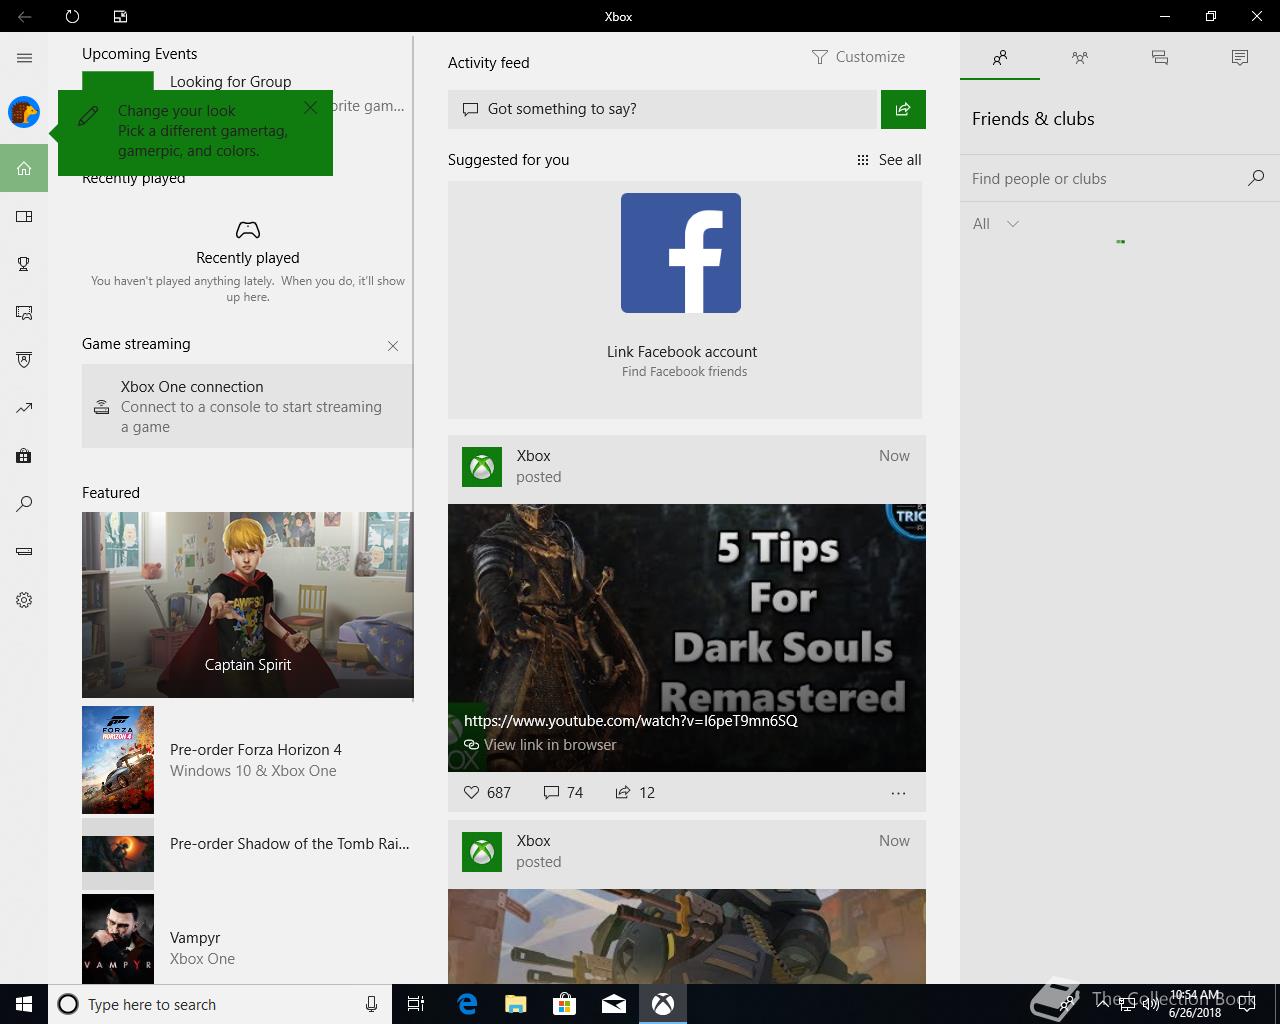Image resolution: width=1280 pixels, height=1024 pixels.
Task: Open Clubs shield icon
Action: point(24,360)
